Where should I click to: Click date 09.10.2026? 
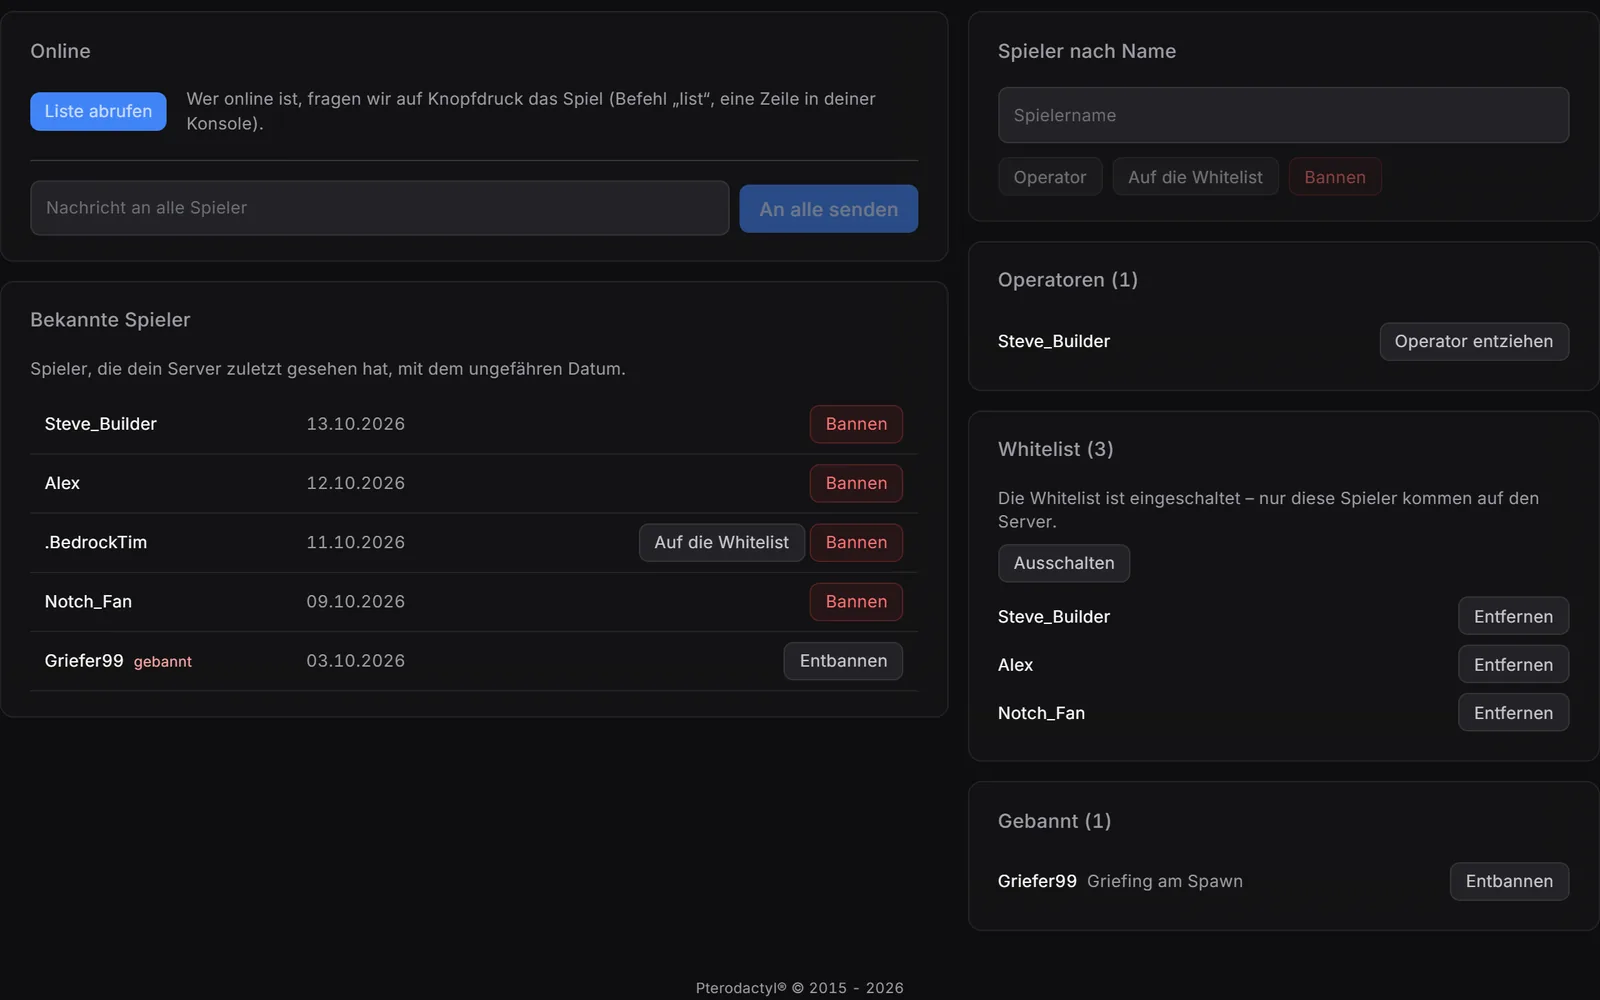356,602
